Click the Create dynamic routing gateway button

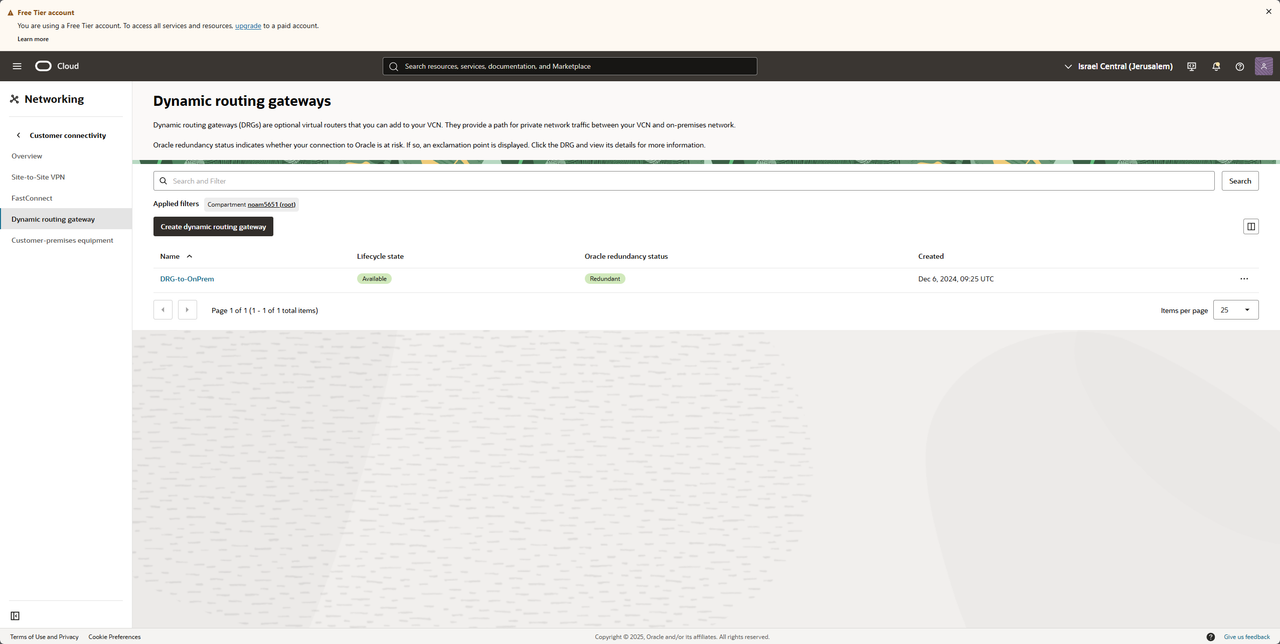click(x=213, y=227)
